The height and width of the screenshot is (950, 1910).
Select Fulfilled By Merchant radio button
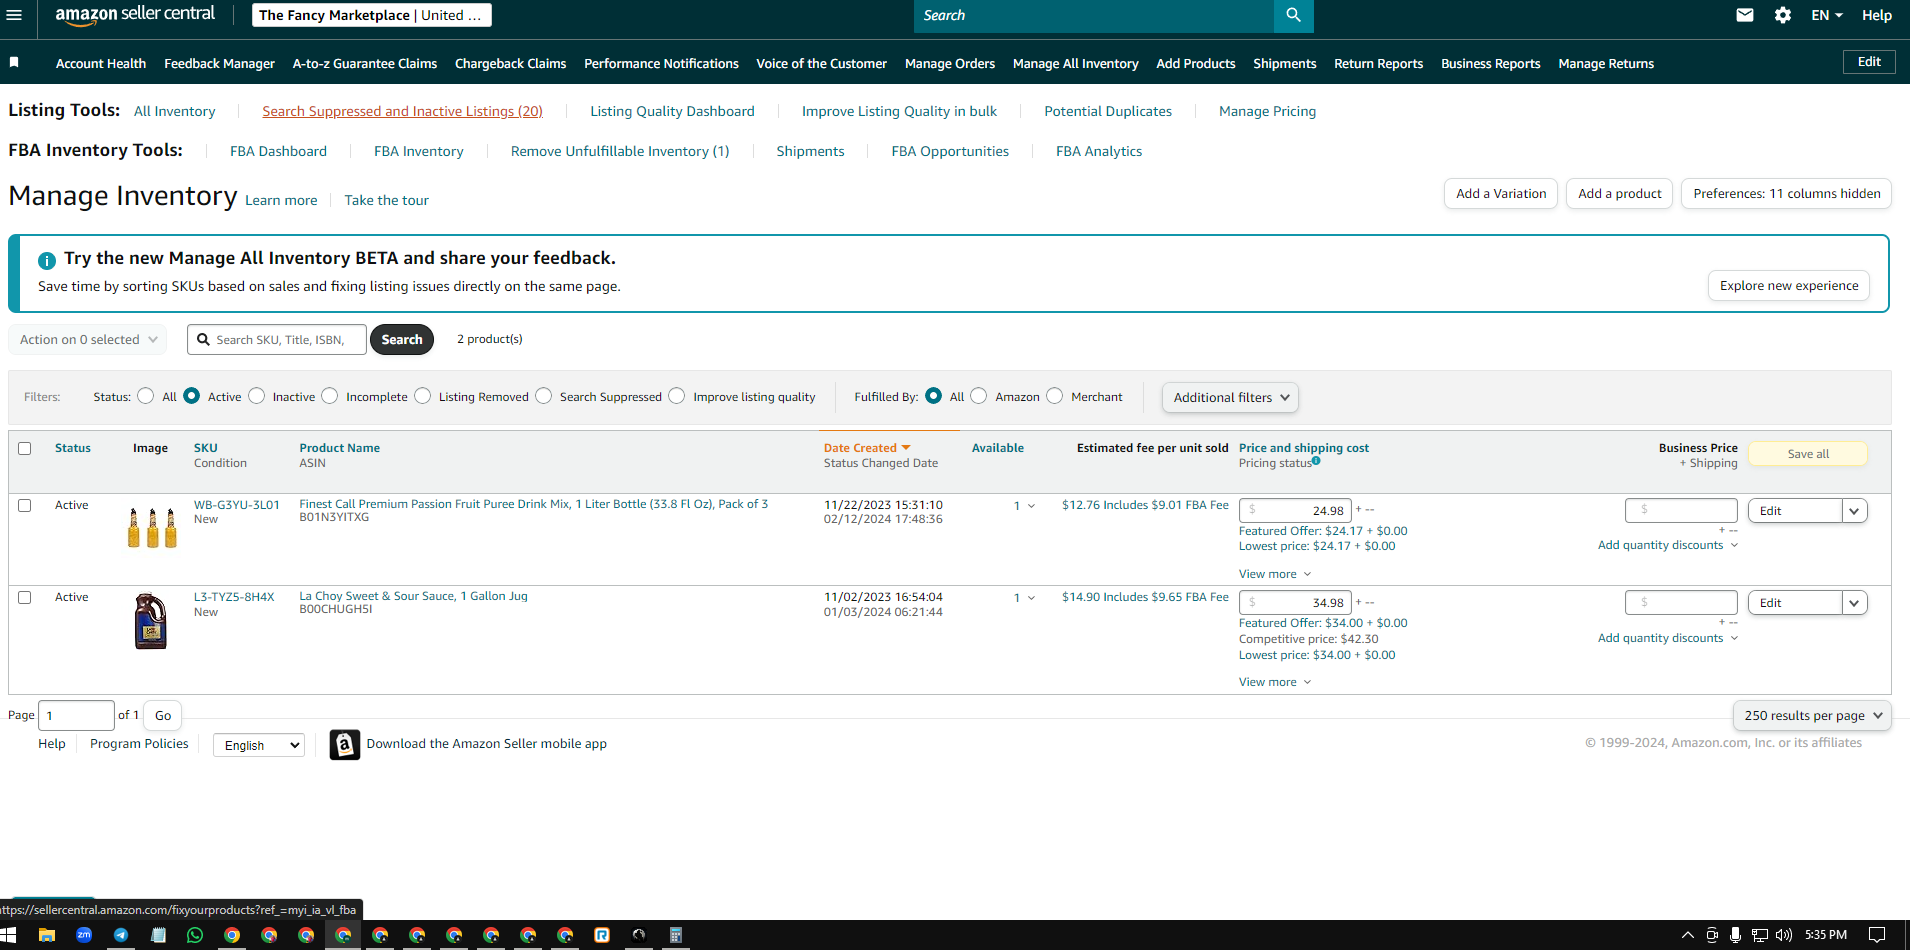click(1055, 396)
